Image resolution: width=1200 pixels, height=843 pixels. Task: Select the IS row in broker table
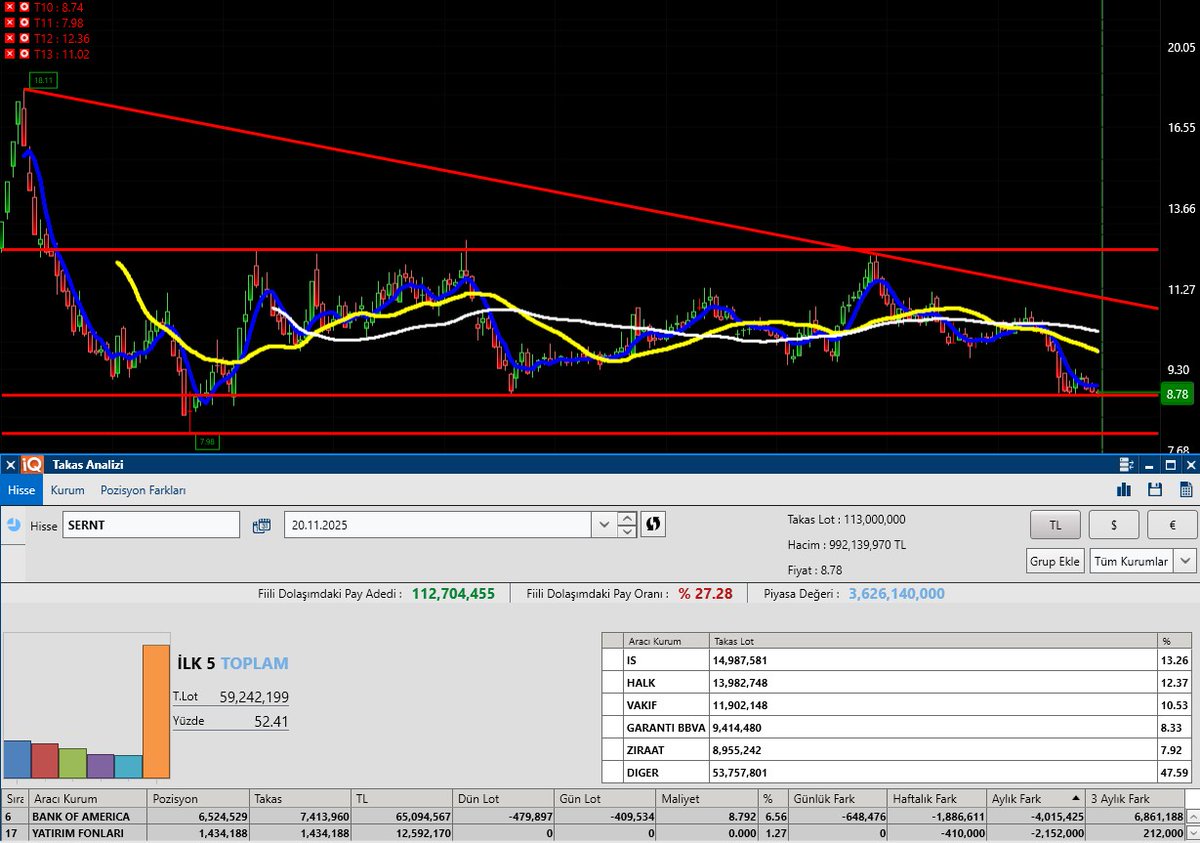pyautogui.click(x=897, y=660)
